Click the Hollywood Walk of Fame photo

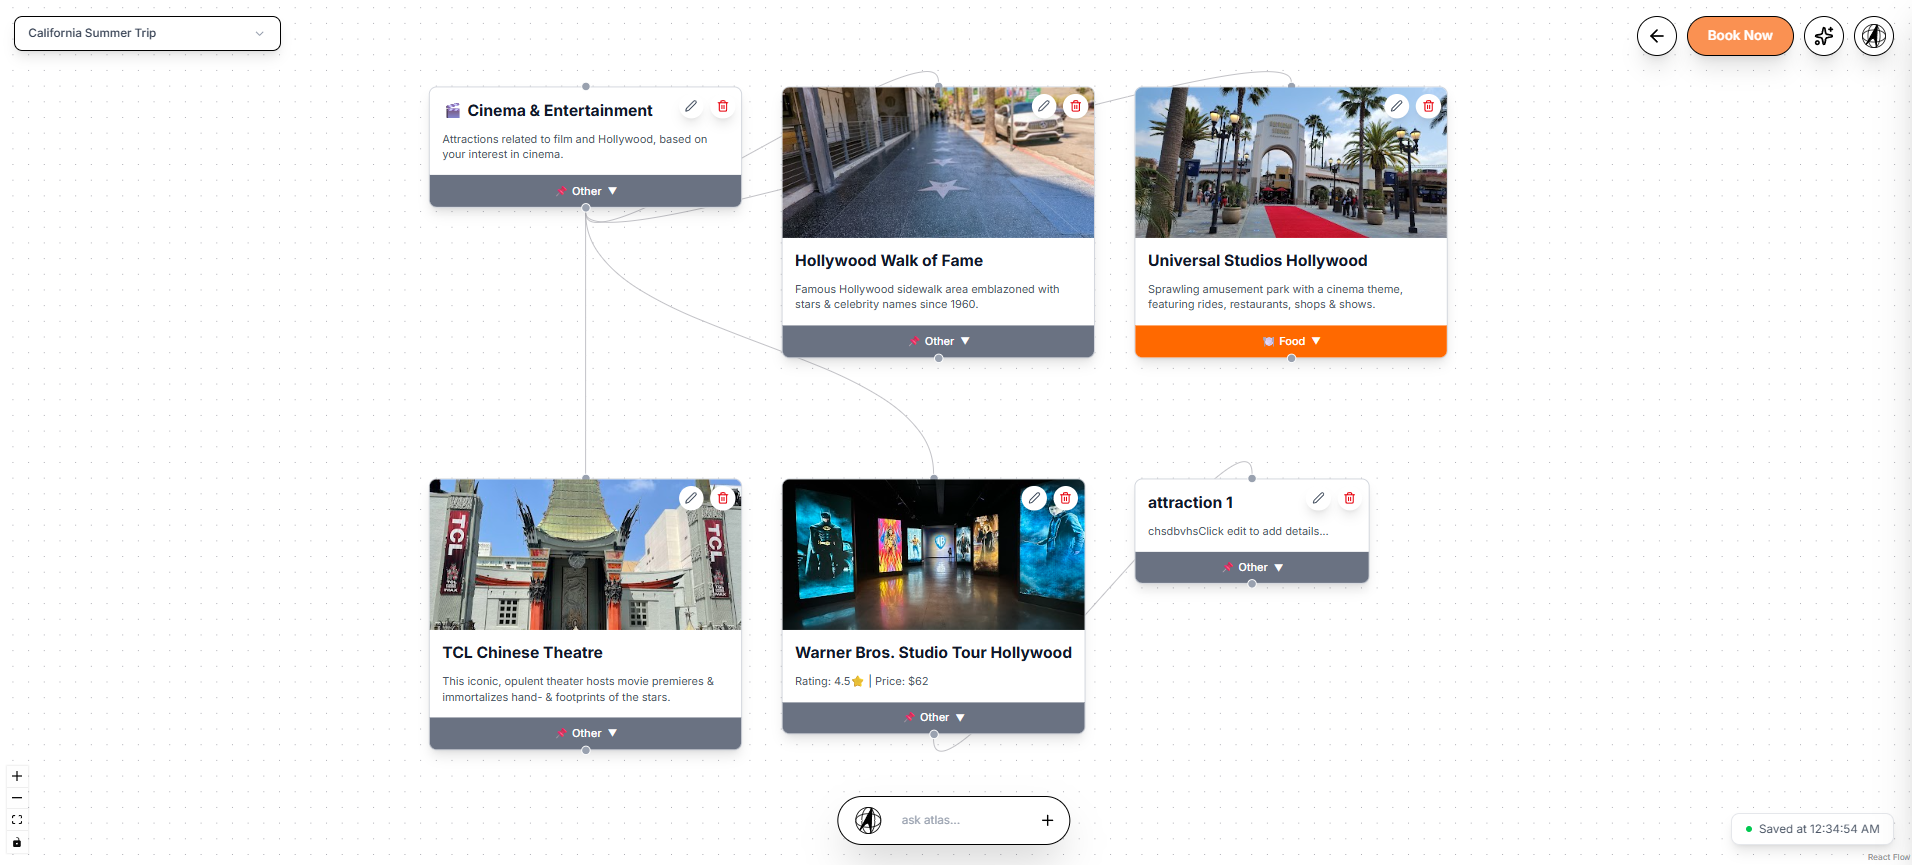tap(938, 162)
